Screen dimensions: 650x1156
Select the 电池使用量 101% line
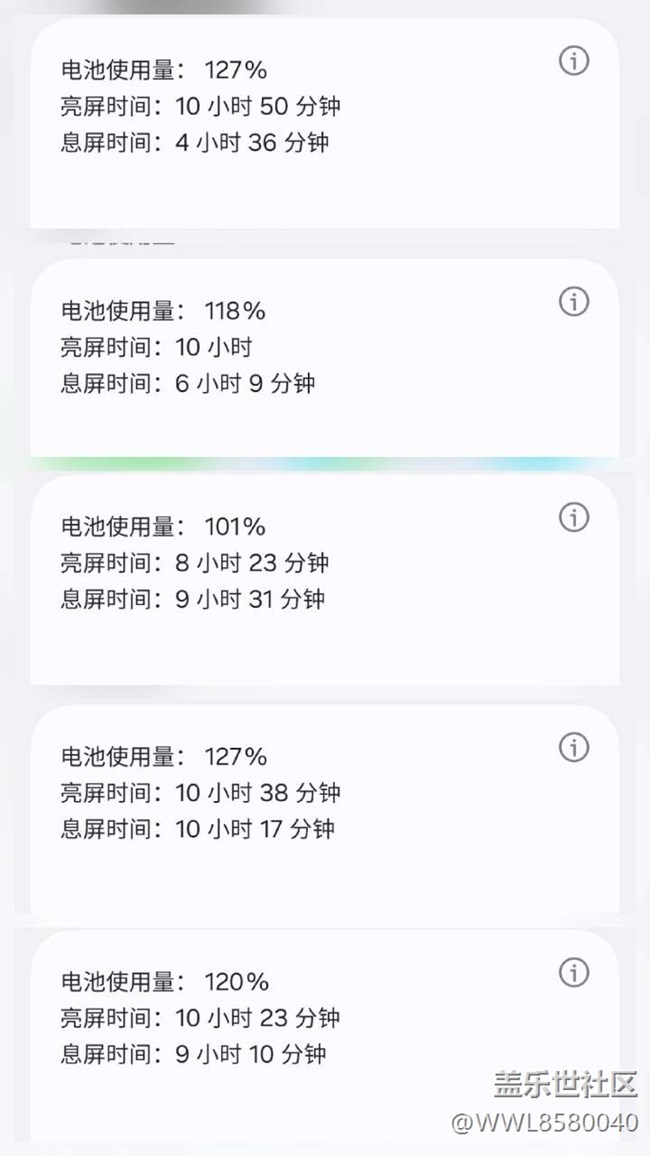pyautogui.click(x=163, y=526)
